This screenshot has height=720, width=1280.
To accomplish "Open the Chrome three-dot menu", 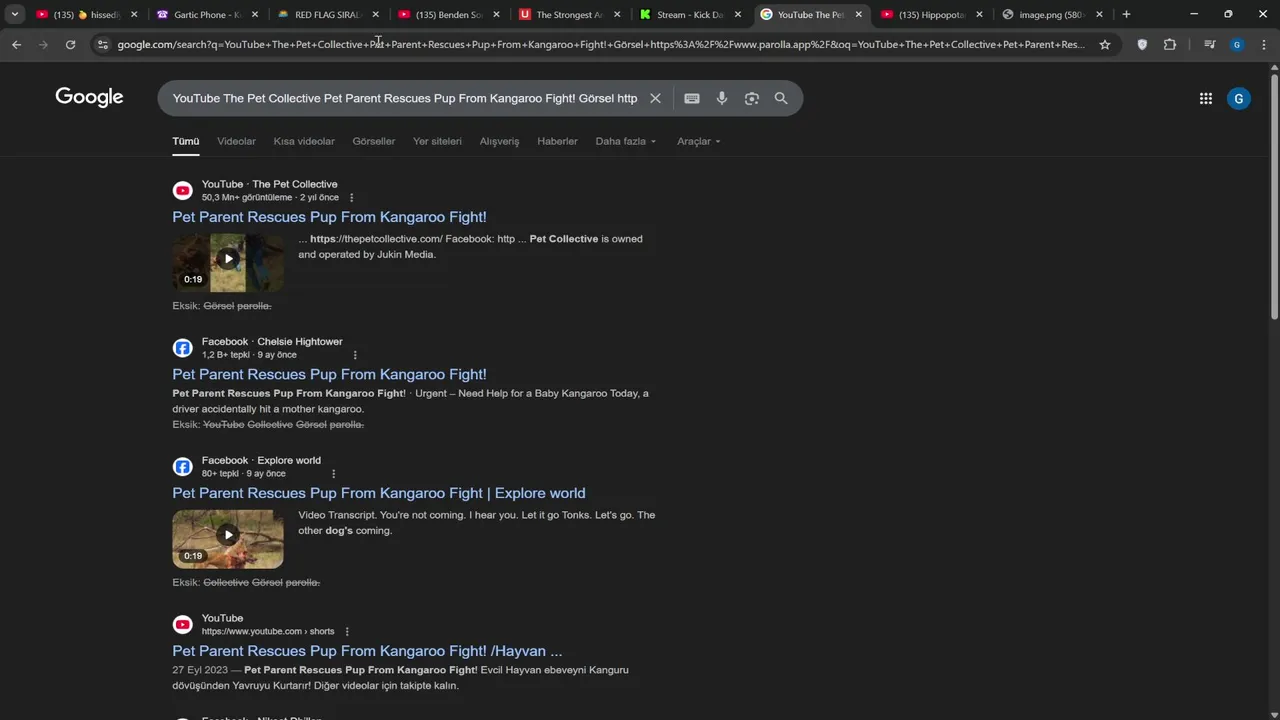I will click(1263, 44).
